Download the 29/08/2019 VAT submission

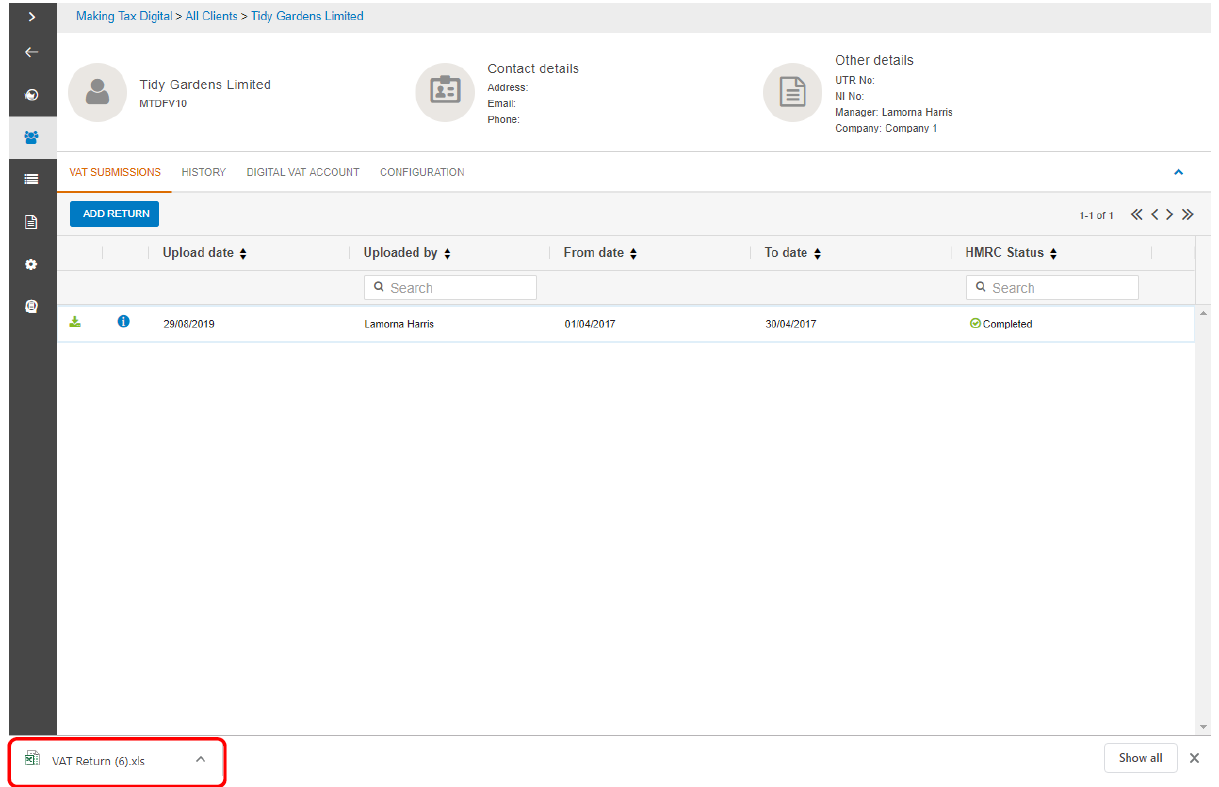(x=75, y=322)
